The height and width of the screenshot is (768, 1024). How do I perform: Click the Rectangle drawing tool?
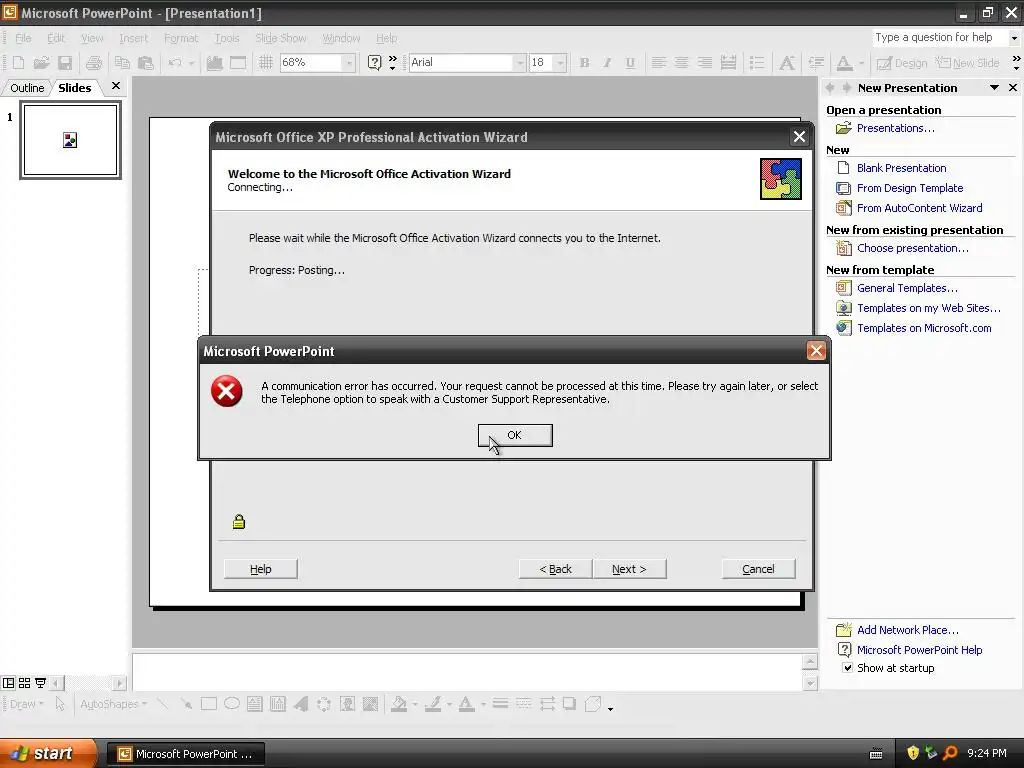(x=209, y=704)
